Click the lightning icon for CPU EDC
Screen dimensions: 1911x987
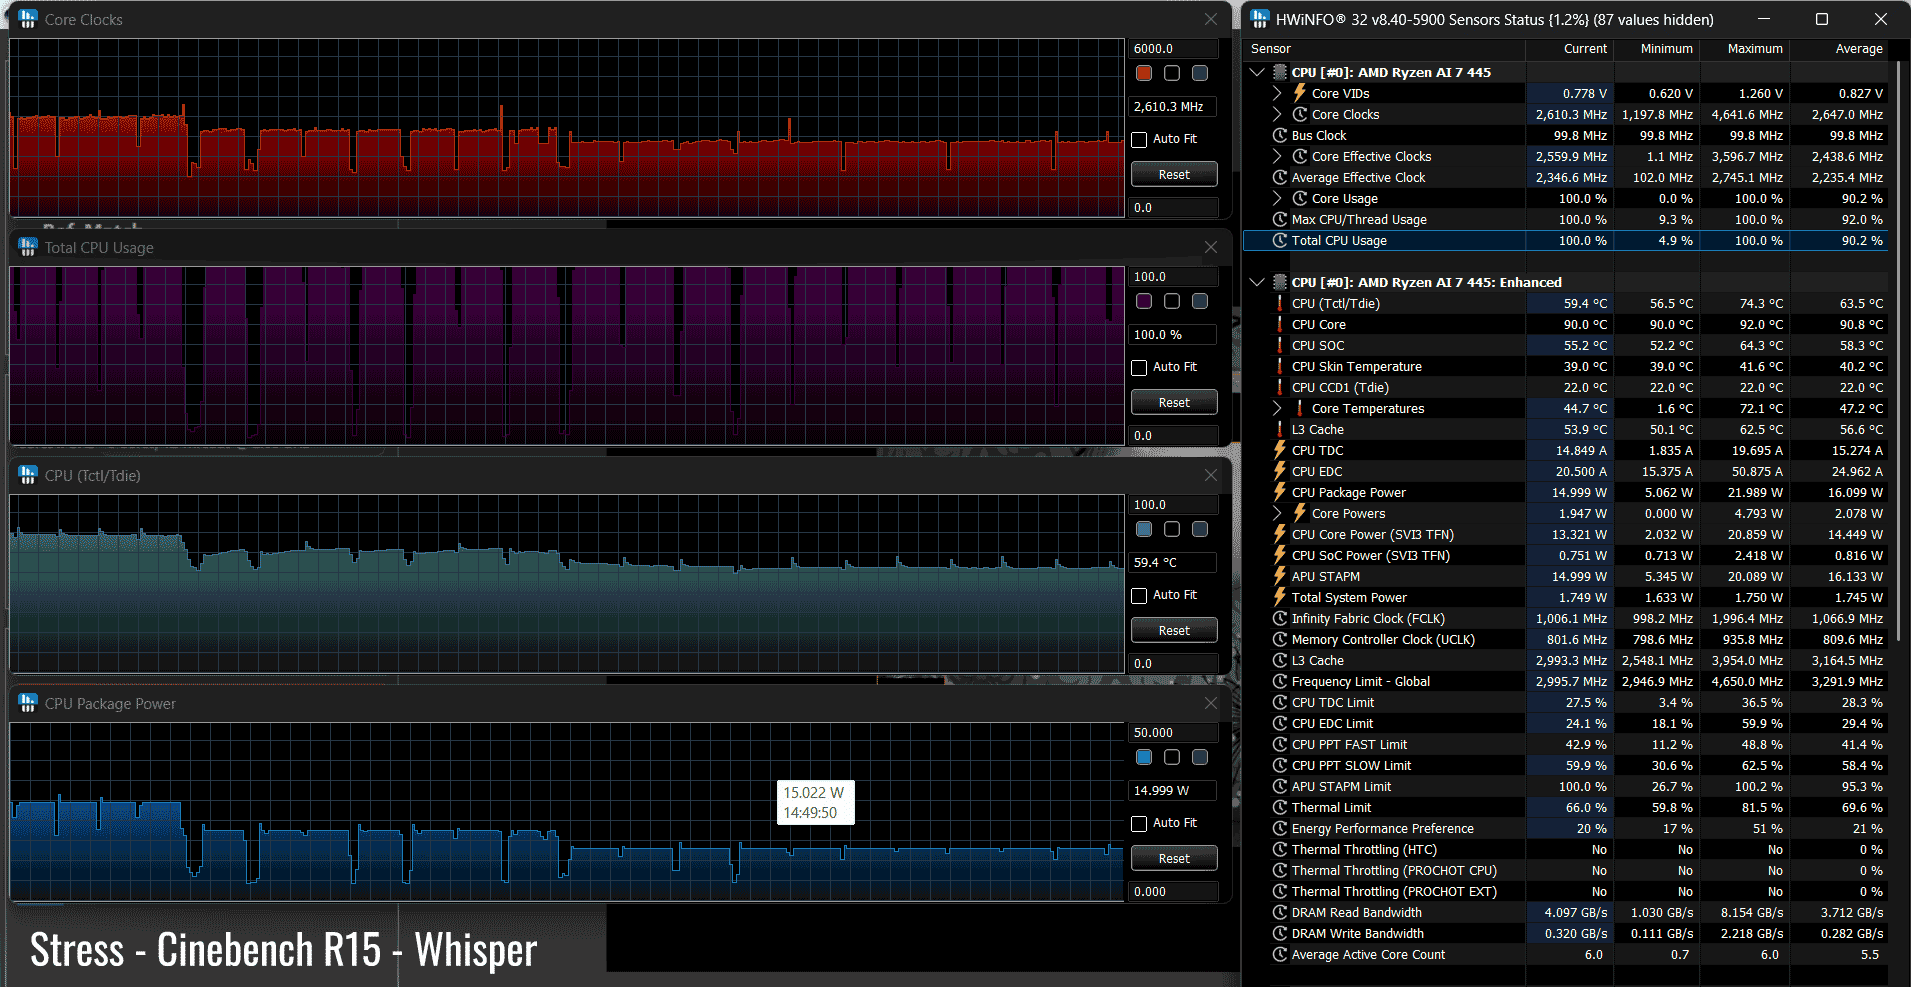[x=1280, y=471]
